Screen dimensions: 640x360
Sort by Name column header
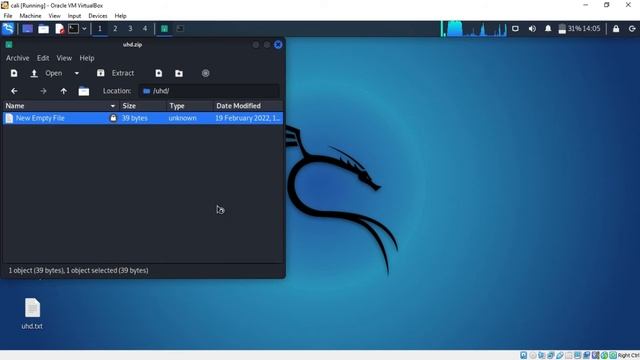(60, 106)
